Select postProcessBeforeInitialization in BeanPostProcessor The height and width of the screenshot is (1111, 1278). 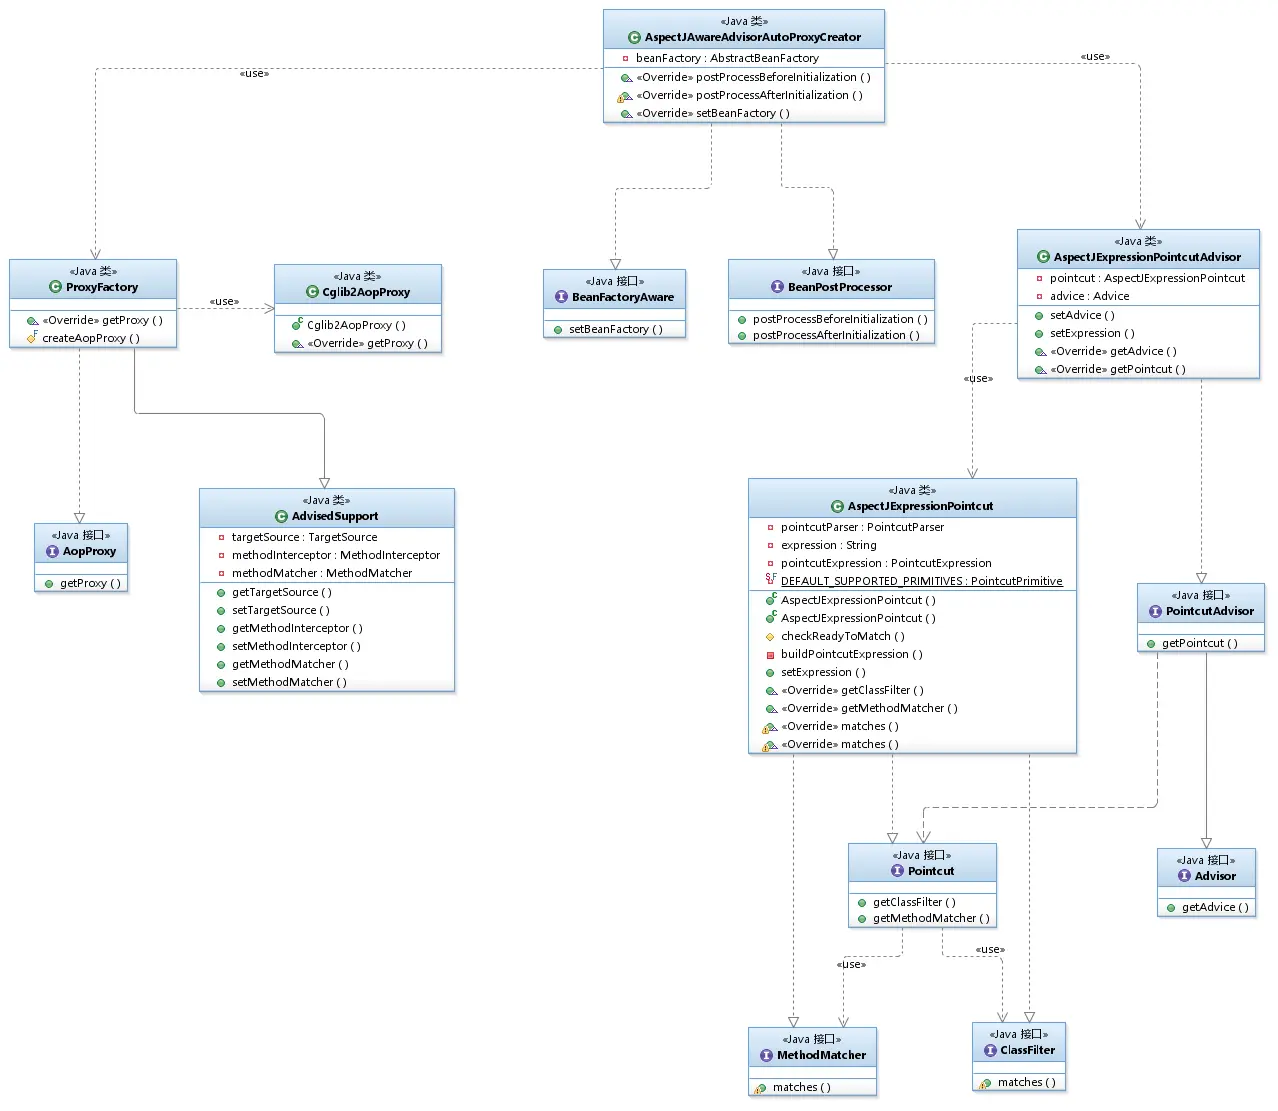pyautogui.click(x=840, y=319)
